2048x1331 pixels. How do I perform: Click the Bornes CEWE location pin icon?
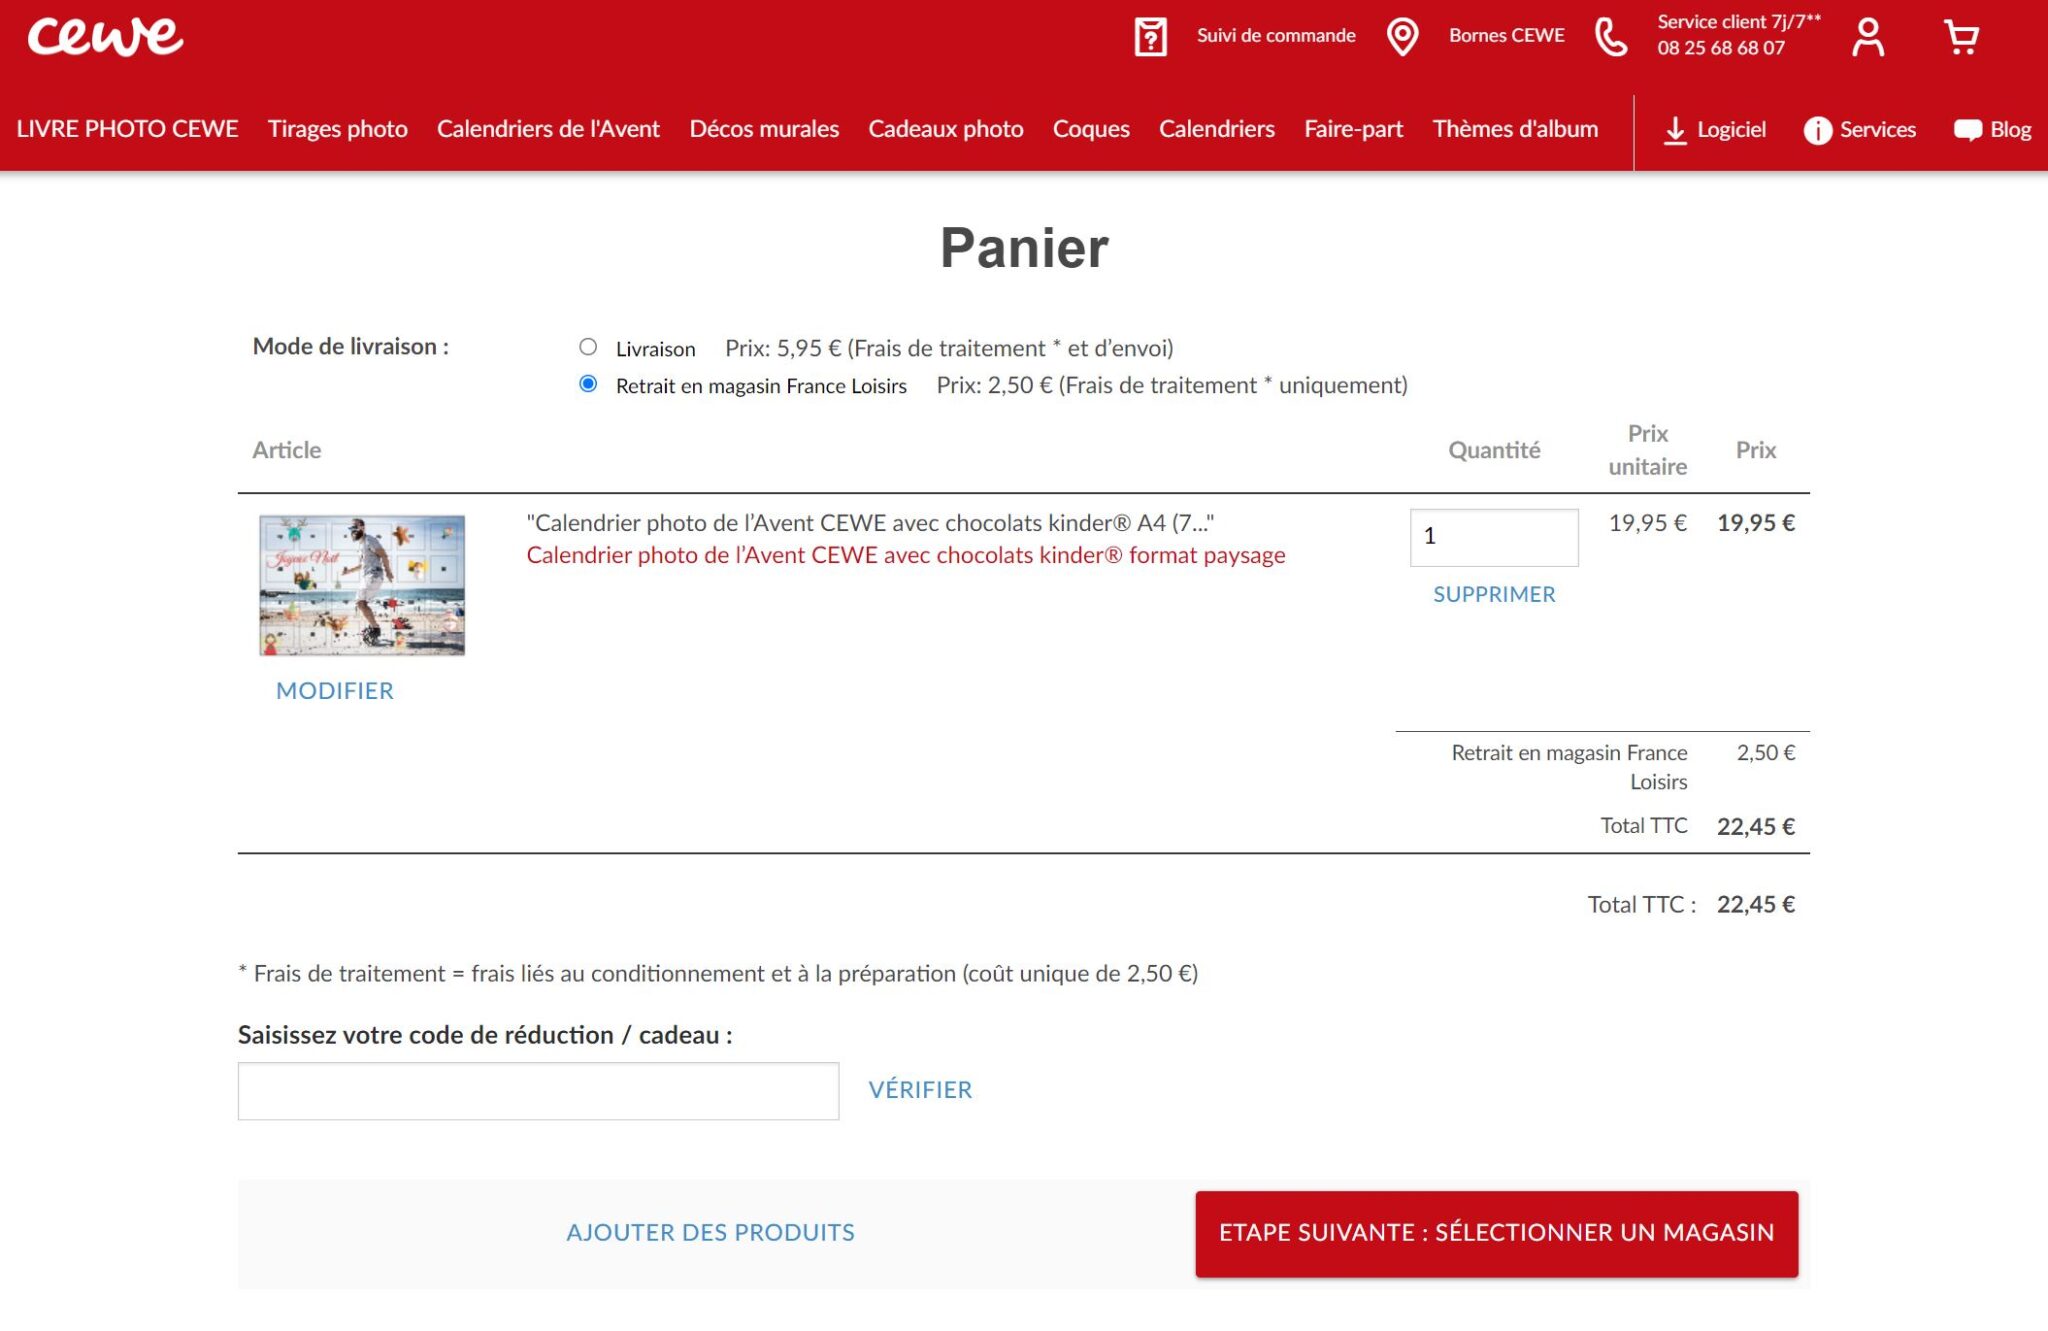tap(1402, 37)
